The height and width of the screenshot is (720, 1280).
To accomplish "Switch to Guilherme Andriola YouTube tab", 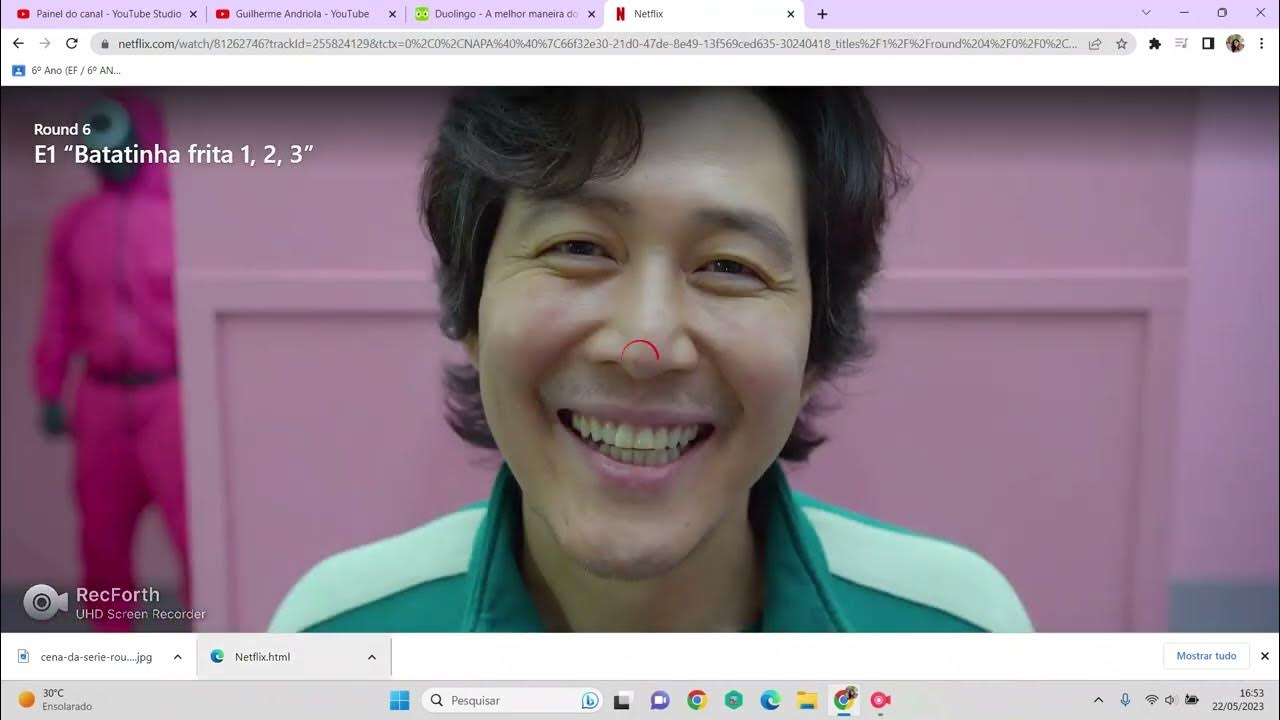I will point(305,14).
